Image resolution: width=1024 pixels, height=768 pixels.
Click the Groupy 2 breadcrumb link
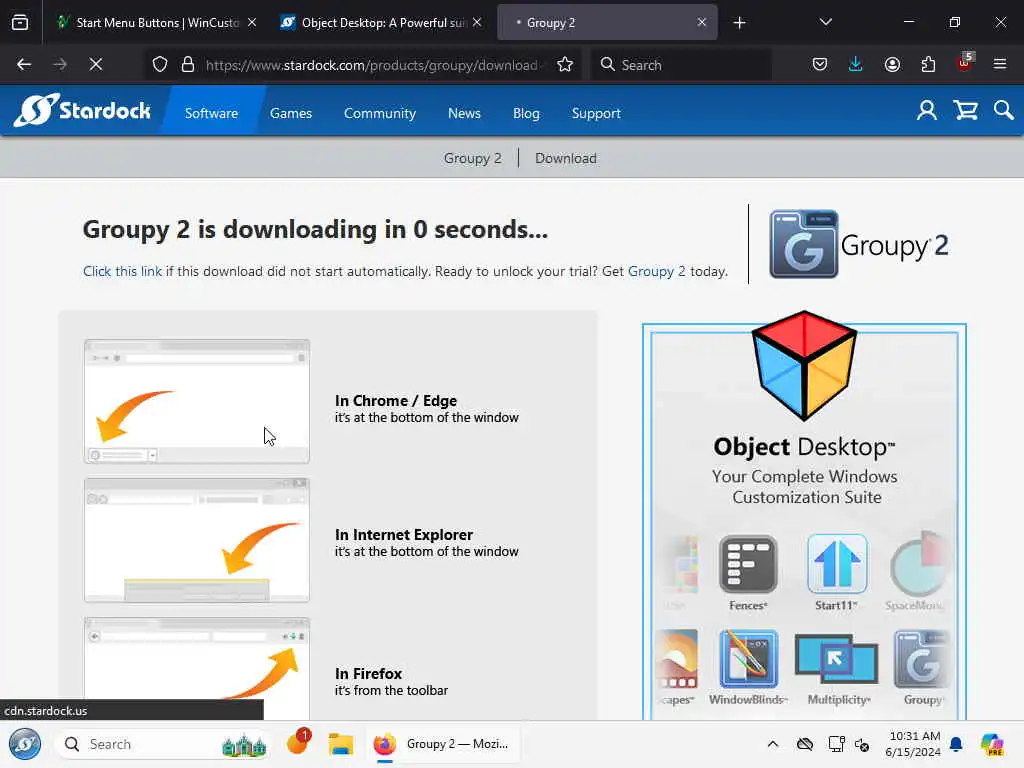(x=473, y=158)
